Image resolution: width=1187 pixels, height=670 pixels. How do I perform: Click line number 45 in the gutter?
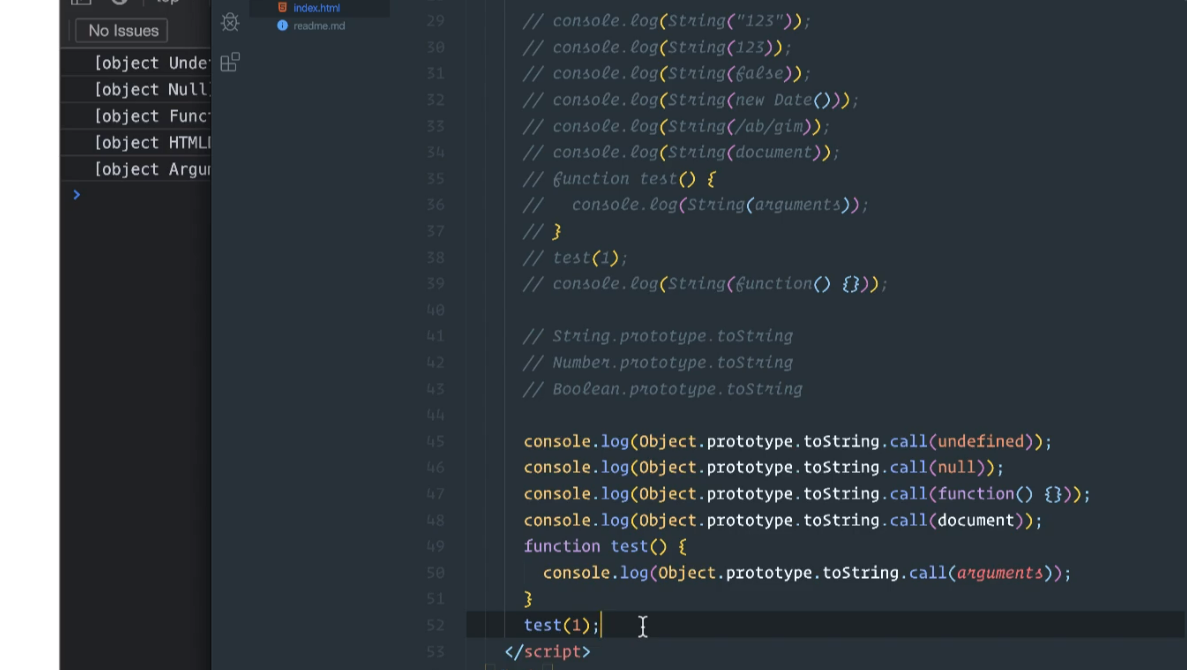tap(435, 441)
